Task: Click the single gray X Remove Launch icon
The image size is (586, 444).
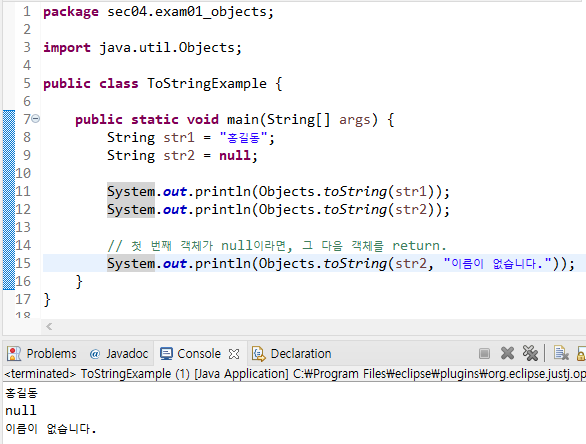Action: click(x=507, y=353)
